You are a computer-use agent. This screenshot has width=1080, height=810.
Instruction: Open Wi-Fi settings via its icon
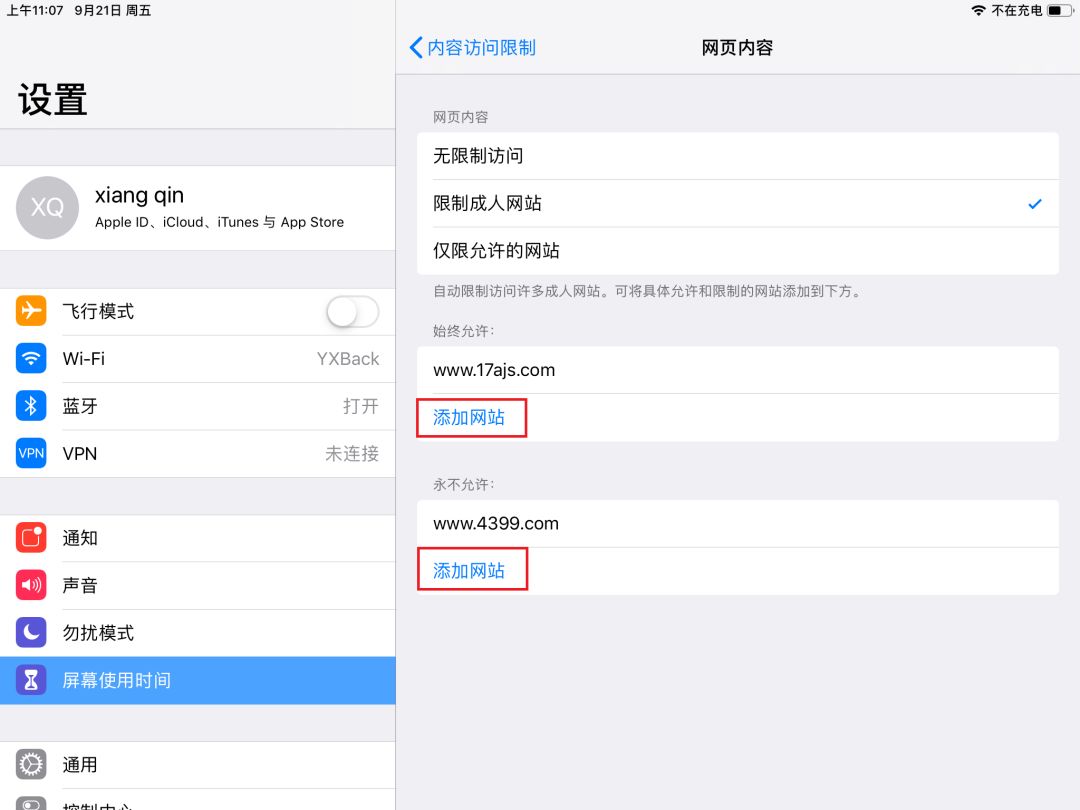31,358
